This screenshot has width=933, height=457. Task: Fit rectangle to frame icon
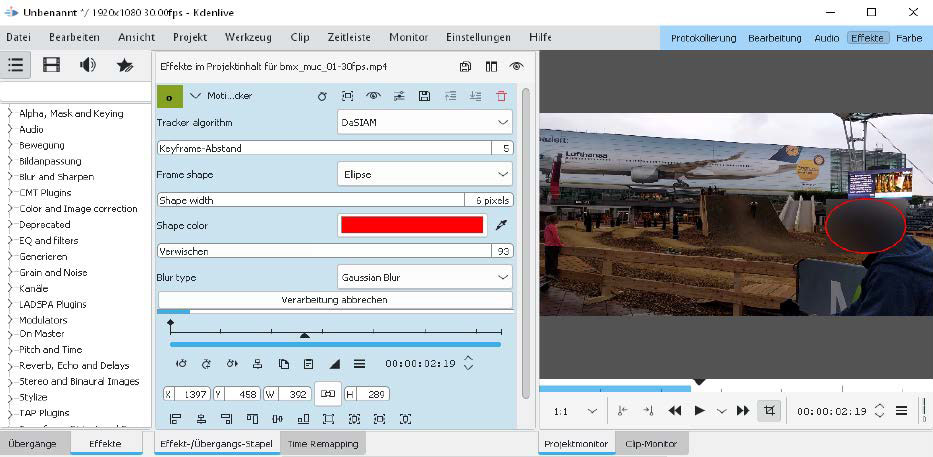tap(329, 420)
